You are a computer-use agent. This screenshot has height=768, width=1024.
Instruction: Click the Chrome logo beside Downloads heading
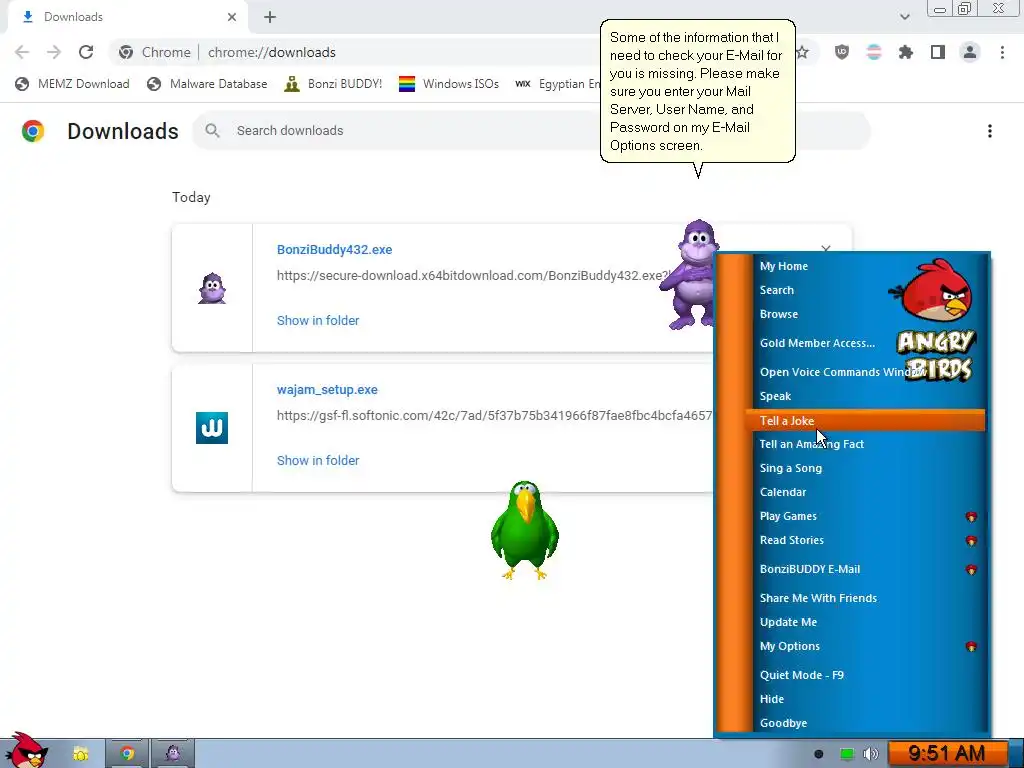pos(33,131)
